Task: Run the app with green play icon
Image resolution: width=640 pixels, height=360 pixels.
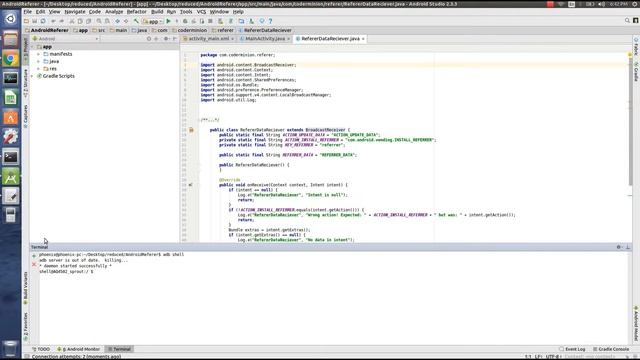Action: pyautogui.click(x=169, y=21)
